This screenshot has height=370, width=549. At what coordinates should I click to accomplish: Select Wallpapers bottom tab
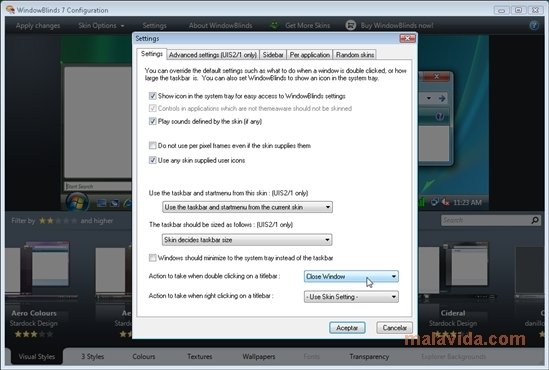(259, 357)
